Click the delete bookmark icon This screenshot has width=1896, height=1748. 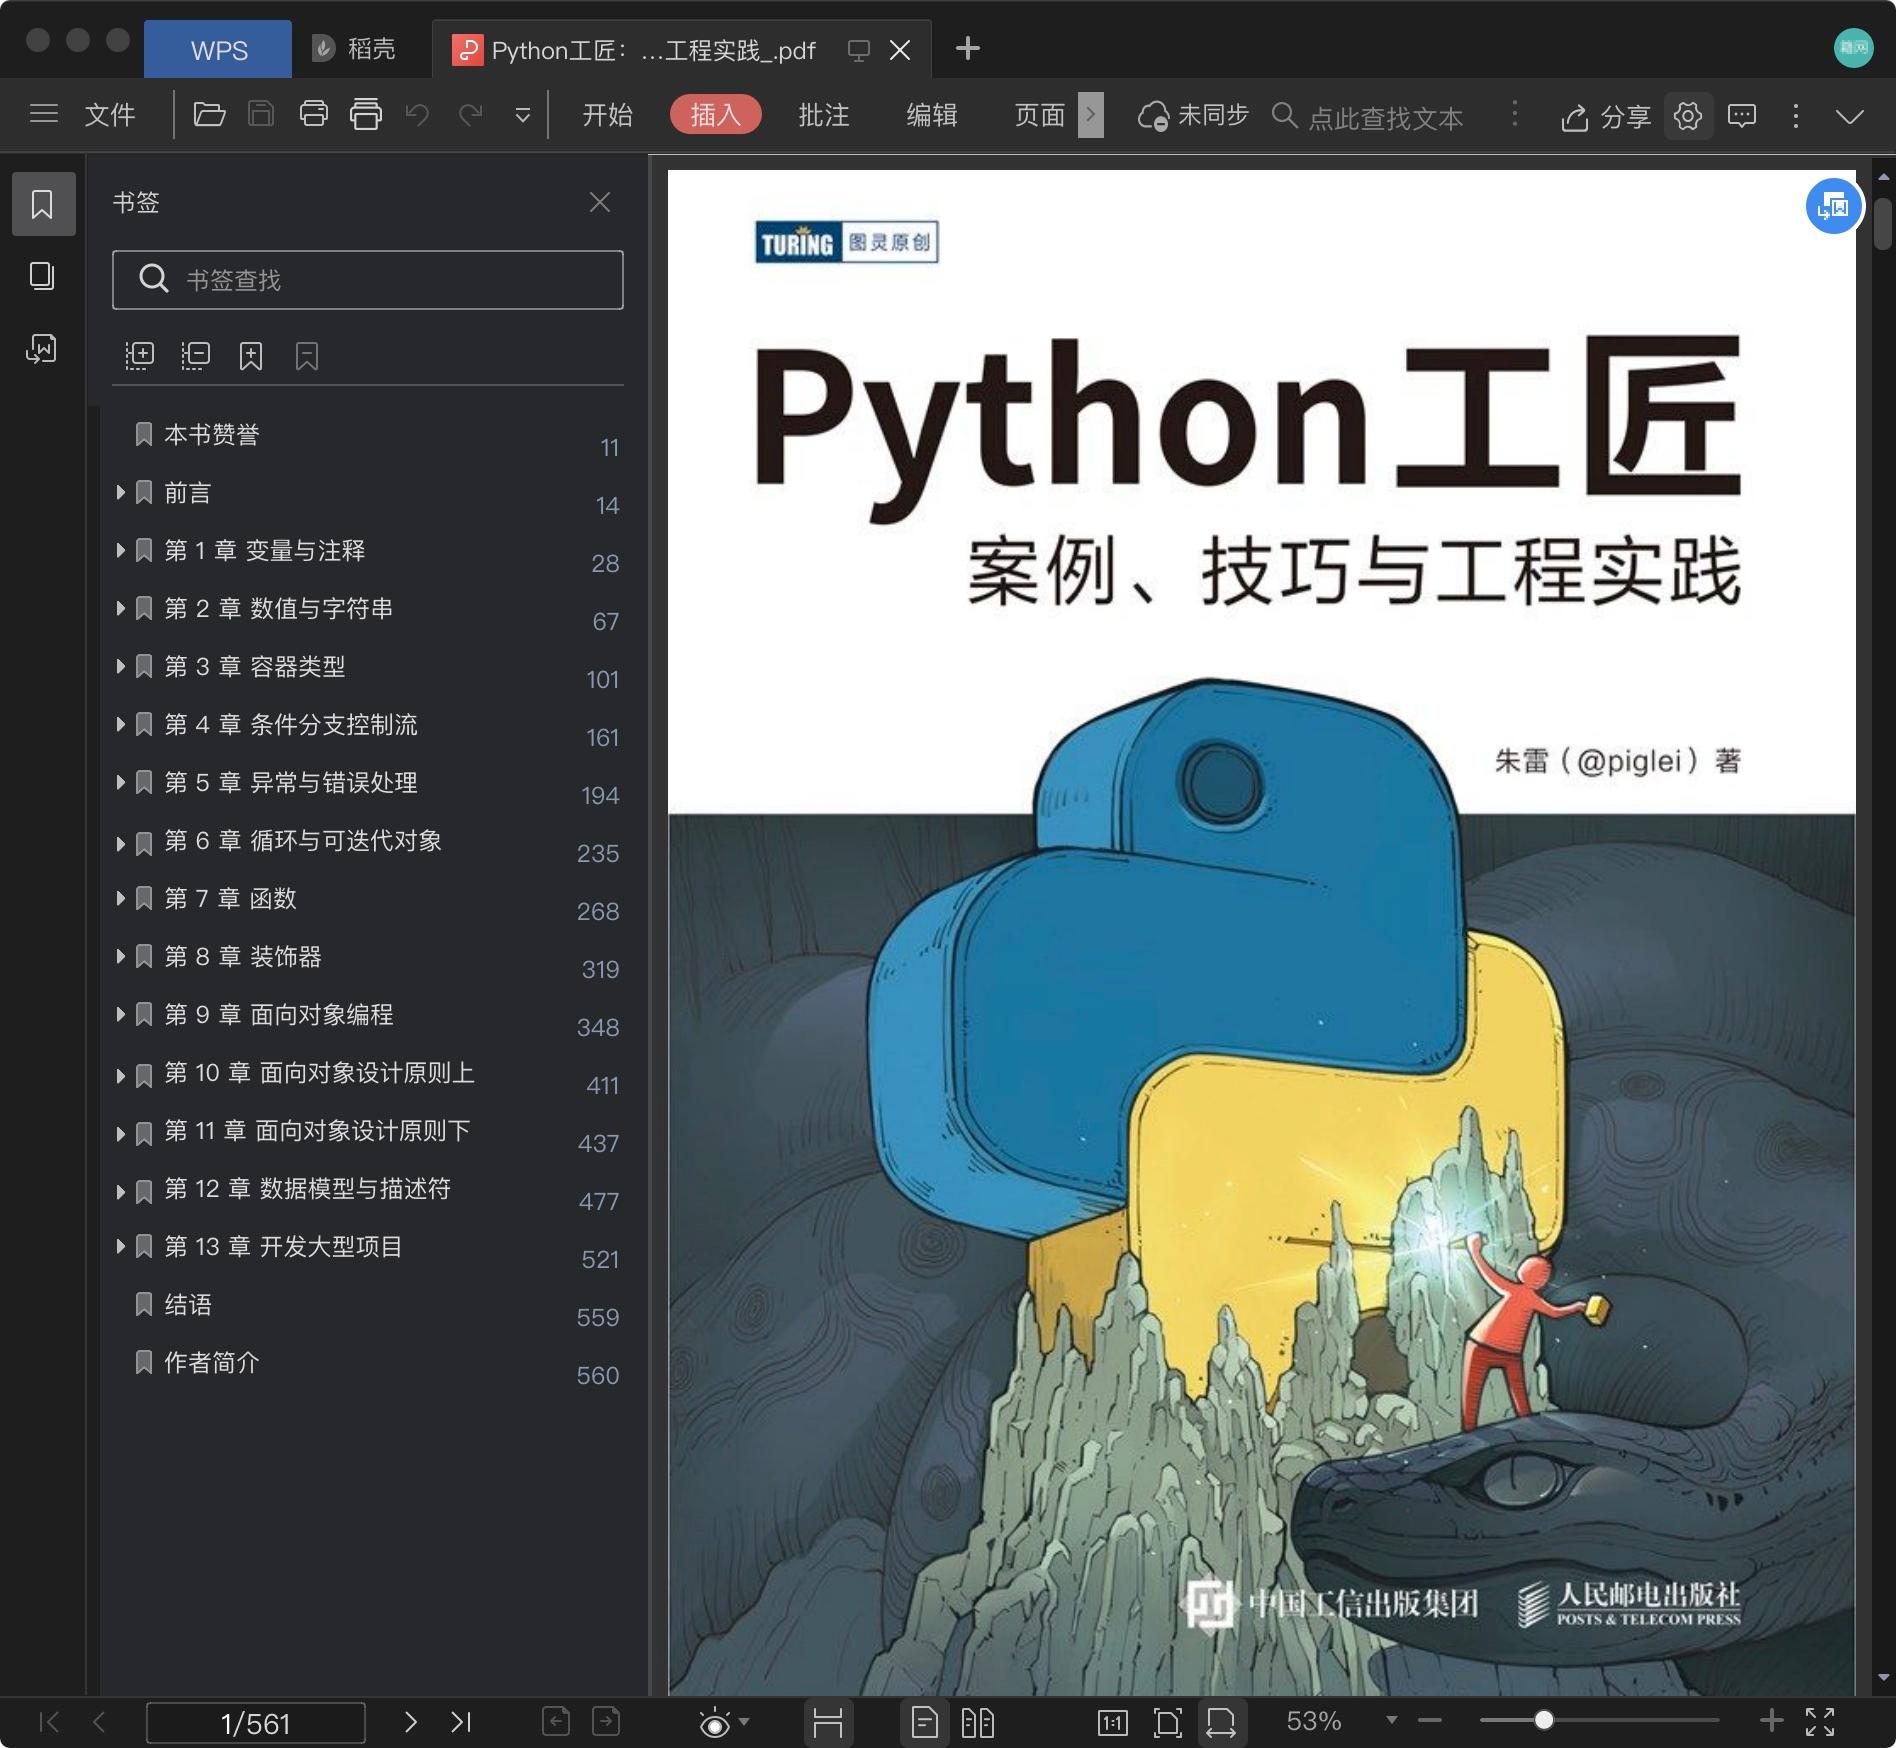point(307,356)
